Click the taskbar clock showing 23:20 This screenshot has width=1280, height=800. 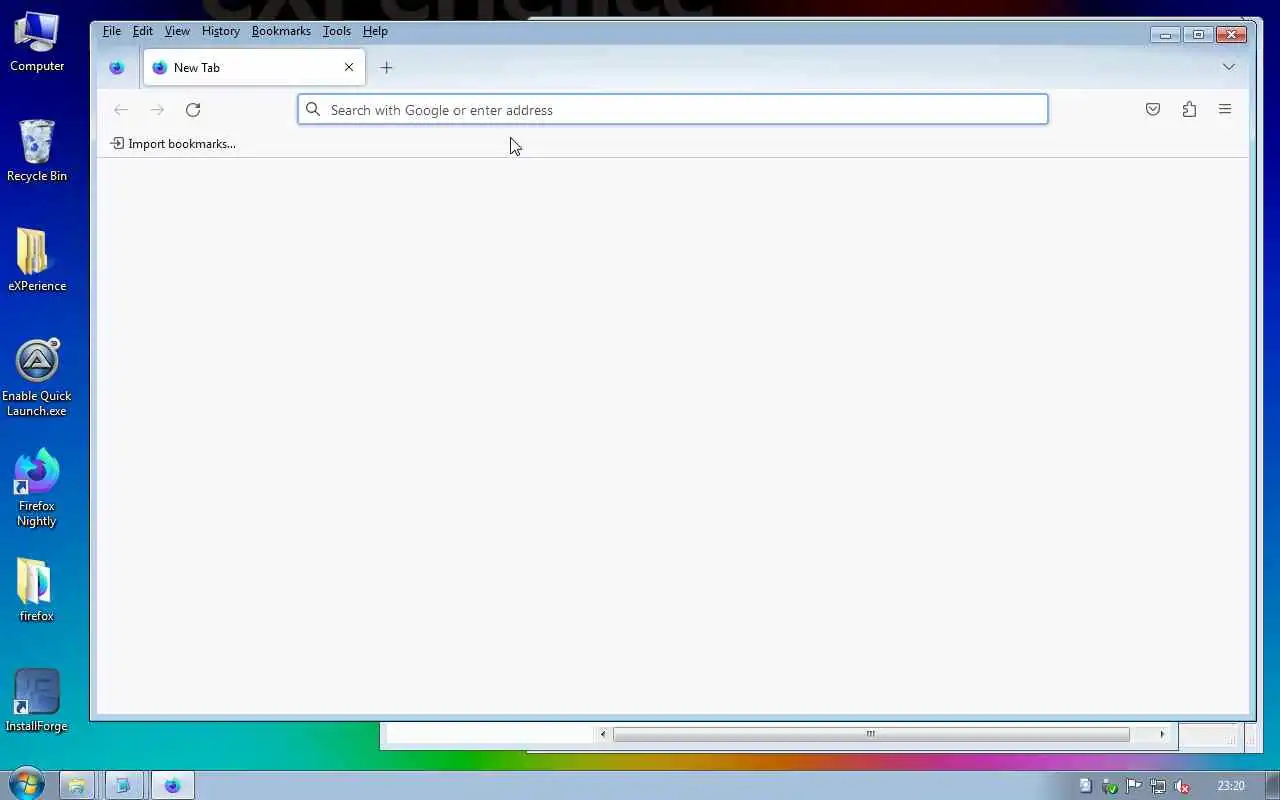[1231, 786]
